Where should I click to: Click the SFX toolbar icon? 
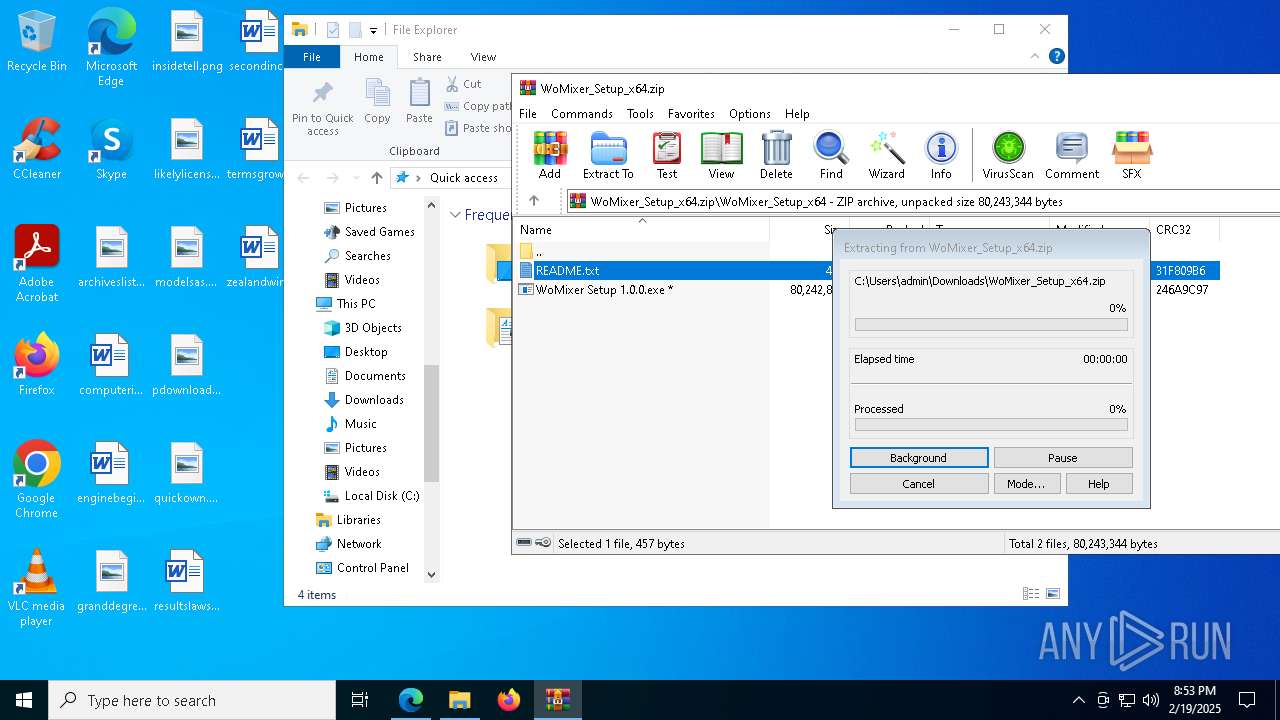coord(1131,155)
